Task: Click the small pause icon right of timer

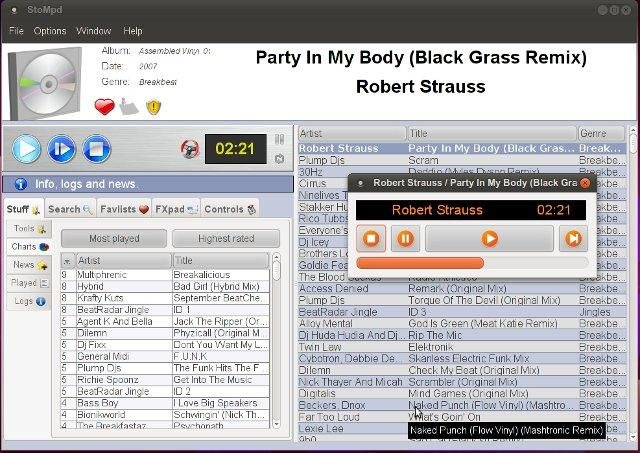Action: coord(280,140)
